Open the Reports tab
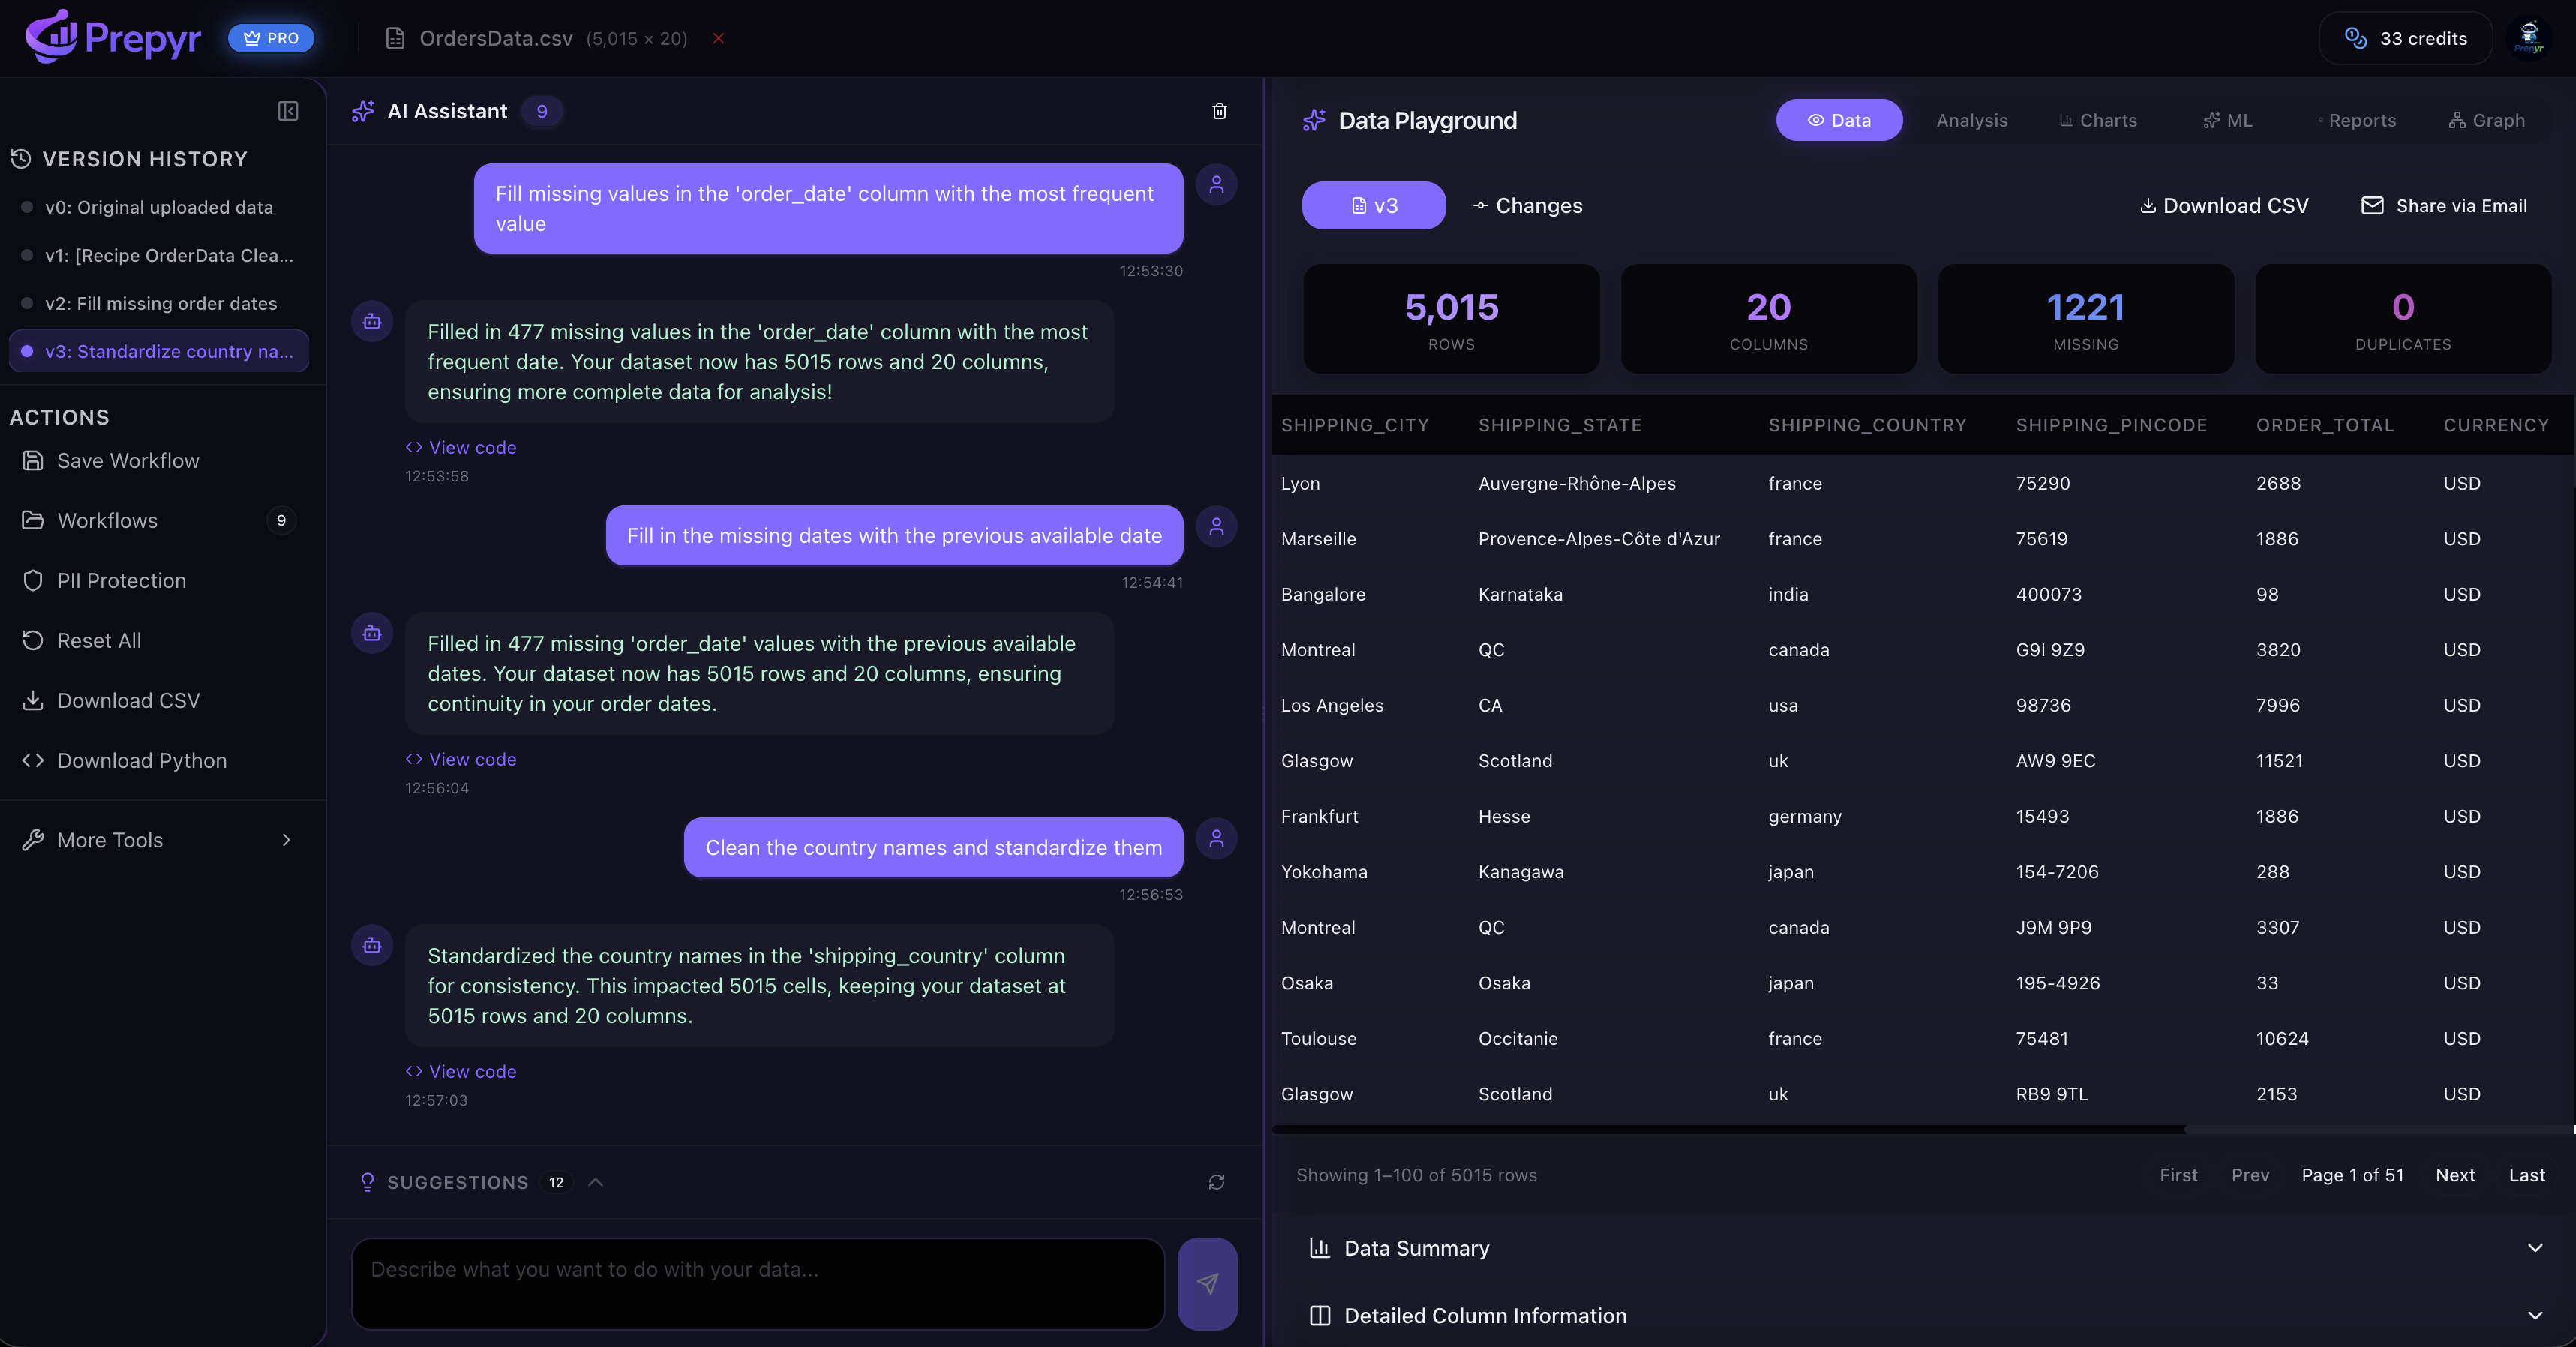The height and width of the screenshot is (1347, 2576). tap(2356, 120)
